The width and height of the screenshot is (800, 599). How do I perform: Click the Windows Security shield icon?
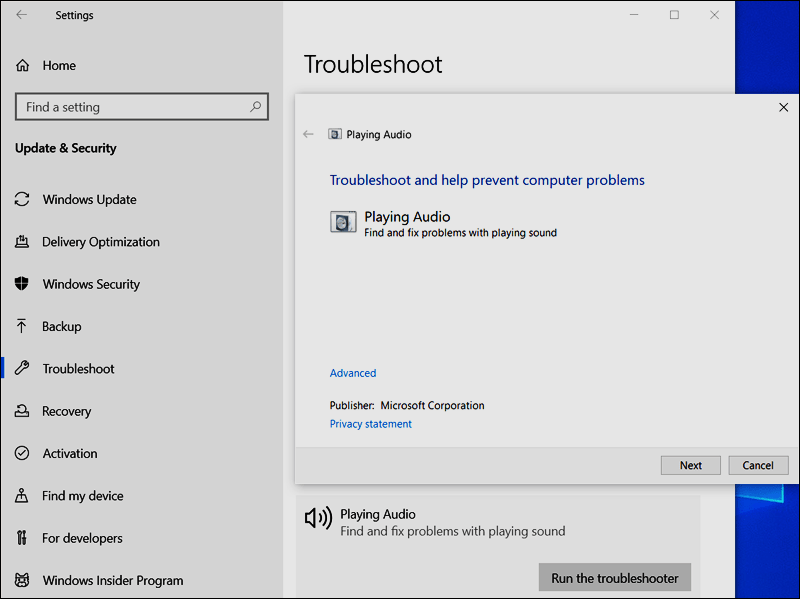pyautogui.click(x=22, y=284)
